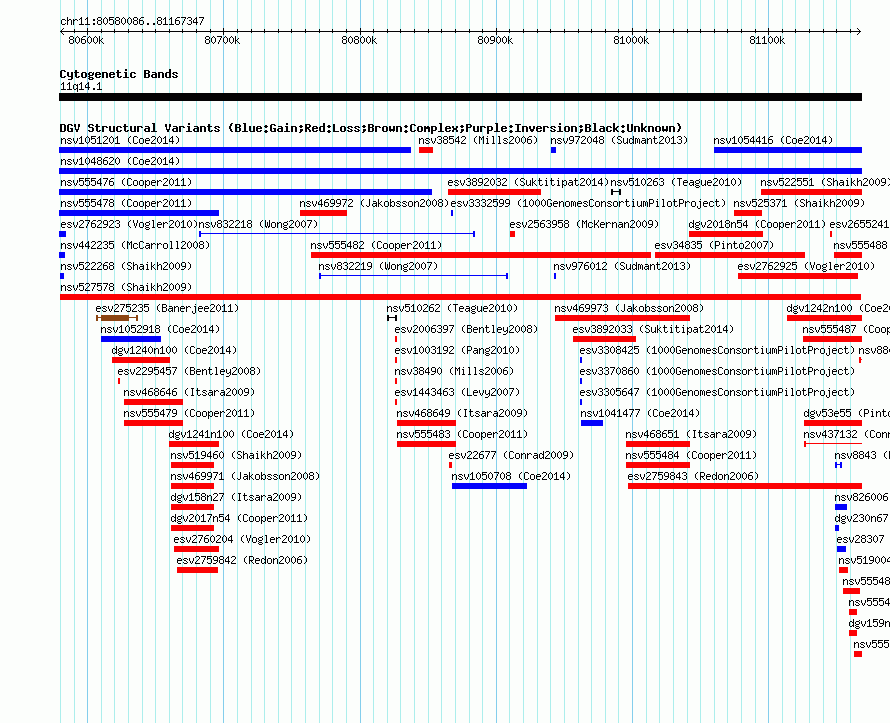The height and width of the screenshot is (723, 890).
Task: Select nsv519460 (Shaikh2009) label
Action: (236, 455)
